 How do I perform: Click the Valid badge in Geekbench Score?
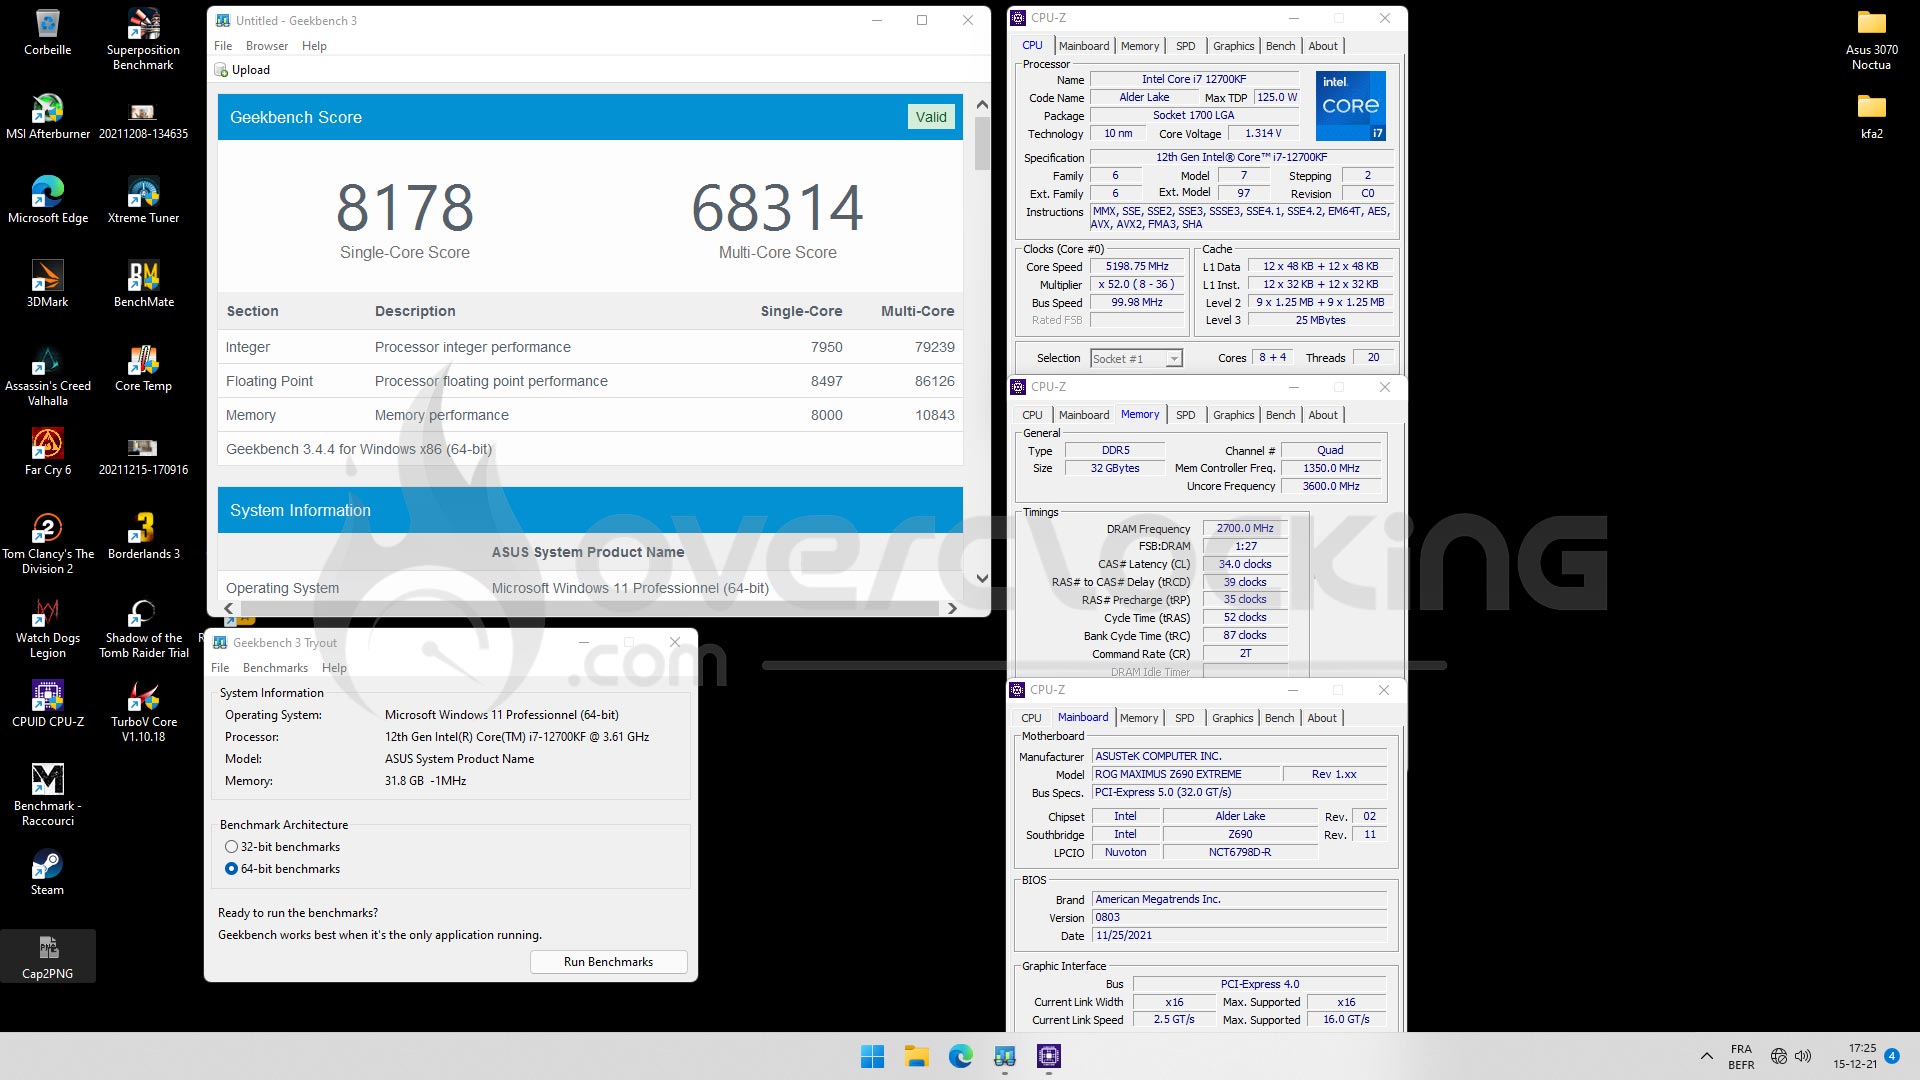[x=931, y=117]
